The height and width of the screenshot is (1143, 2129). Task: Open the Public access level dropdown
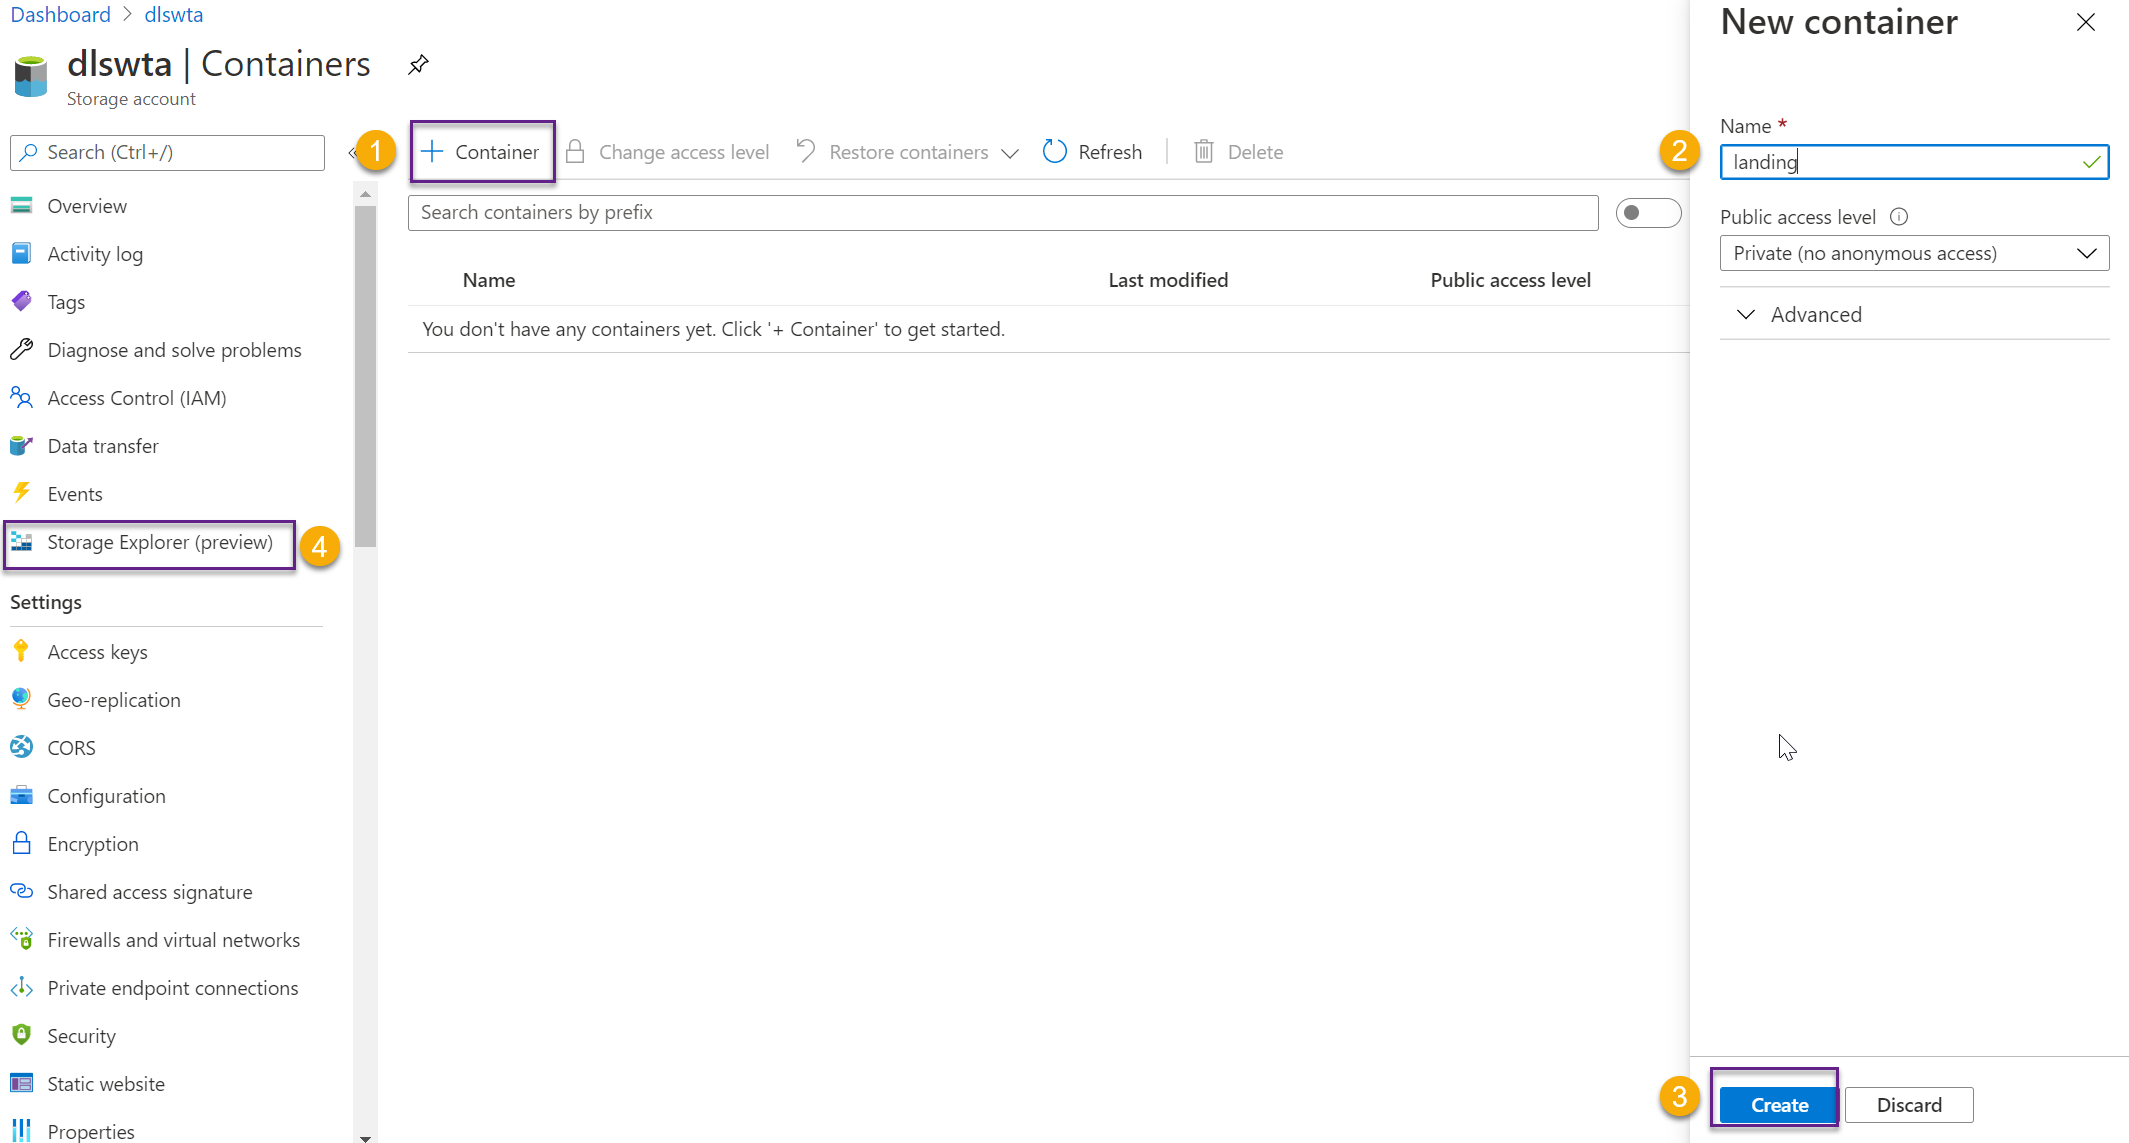[1914, 254]
